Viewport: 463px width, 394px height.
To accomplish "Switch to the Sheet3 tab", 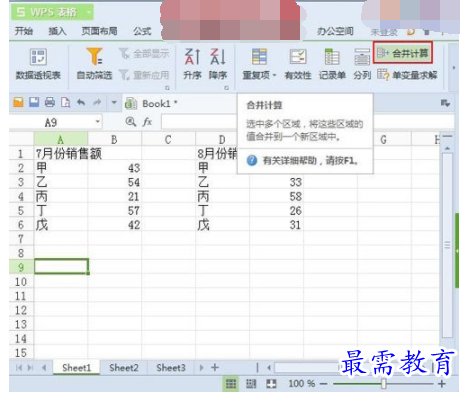I will coord(171,368).
